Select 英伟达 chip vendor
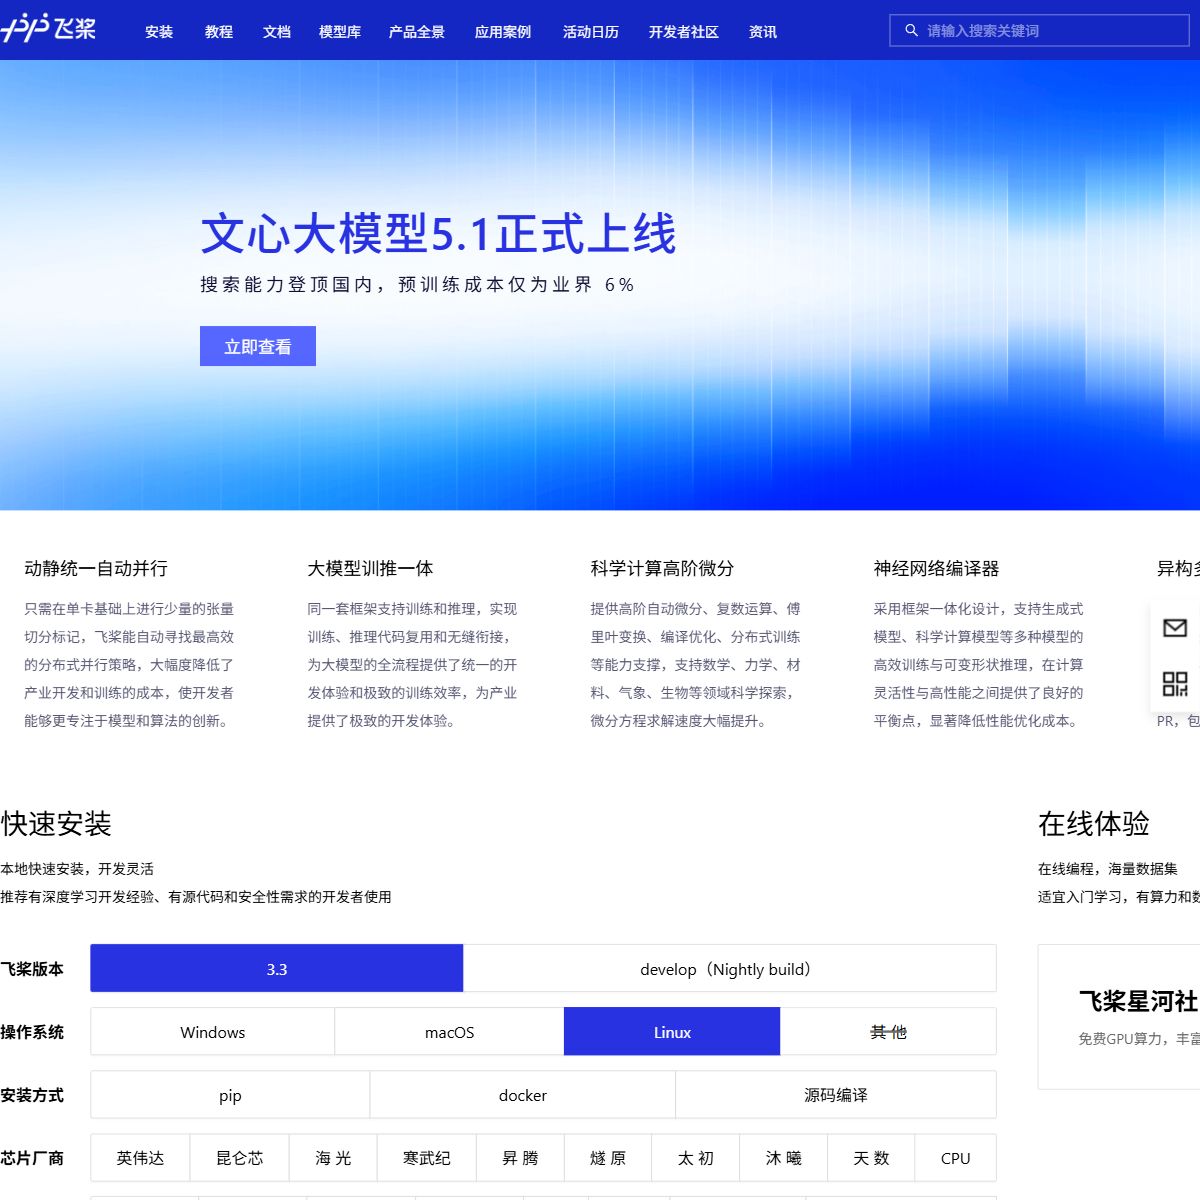The width and height of the screenshot is (1200, 1200). click(140, 1158)
